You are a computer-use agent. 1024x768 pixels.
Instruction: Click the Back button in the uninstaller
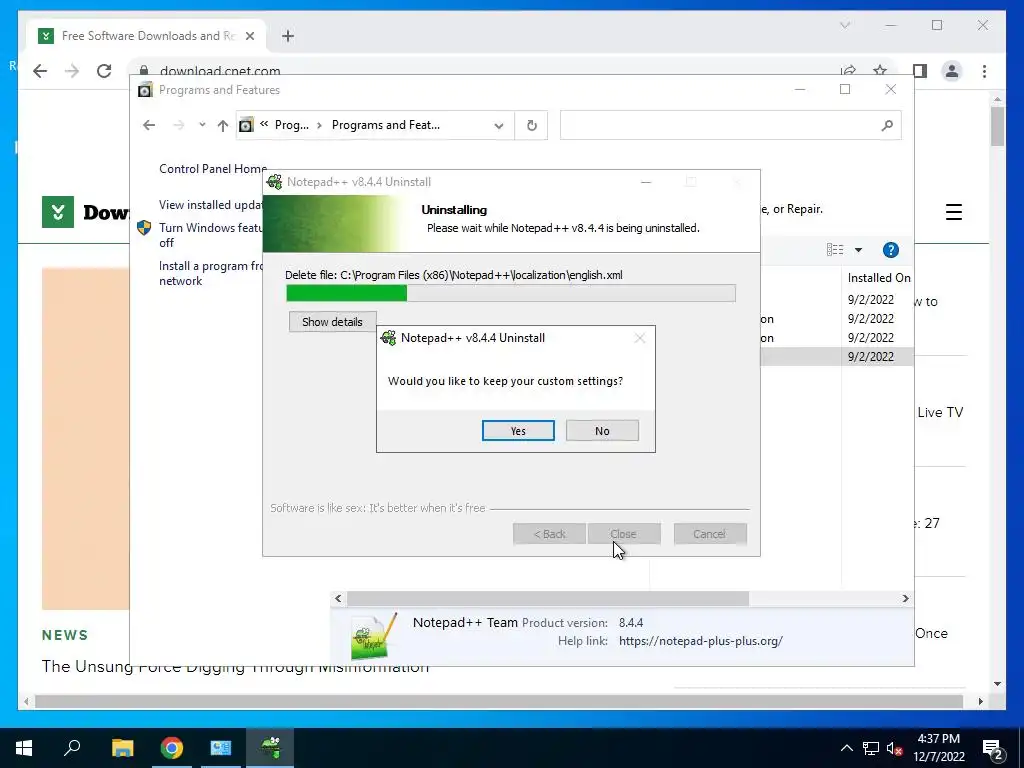(x=549, y=534)
